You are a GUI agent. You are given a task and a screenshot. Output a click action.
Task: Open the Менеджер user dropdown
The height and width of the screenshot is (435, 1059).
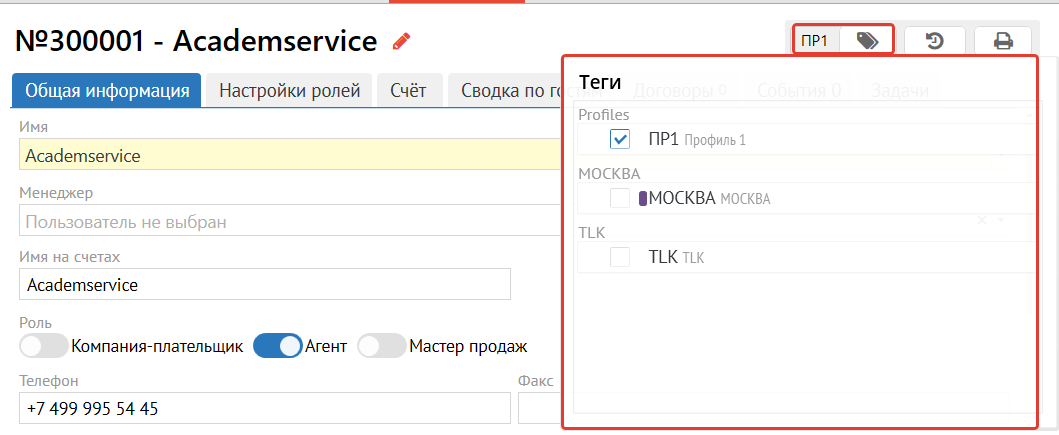click(290, 222)
